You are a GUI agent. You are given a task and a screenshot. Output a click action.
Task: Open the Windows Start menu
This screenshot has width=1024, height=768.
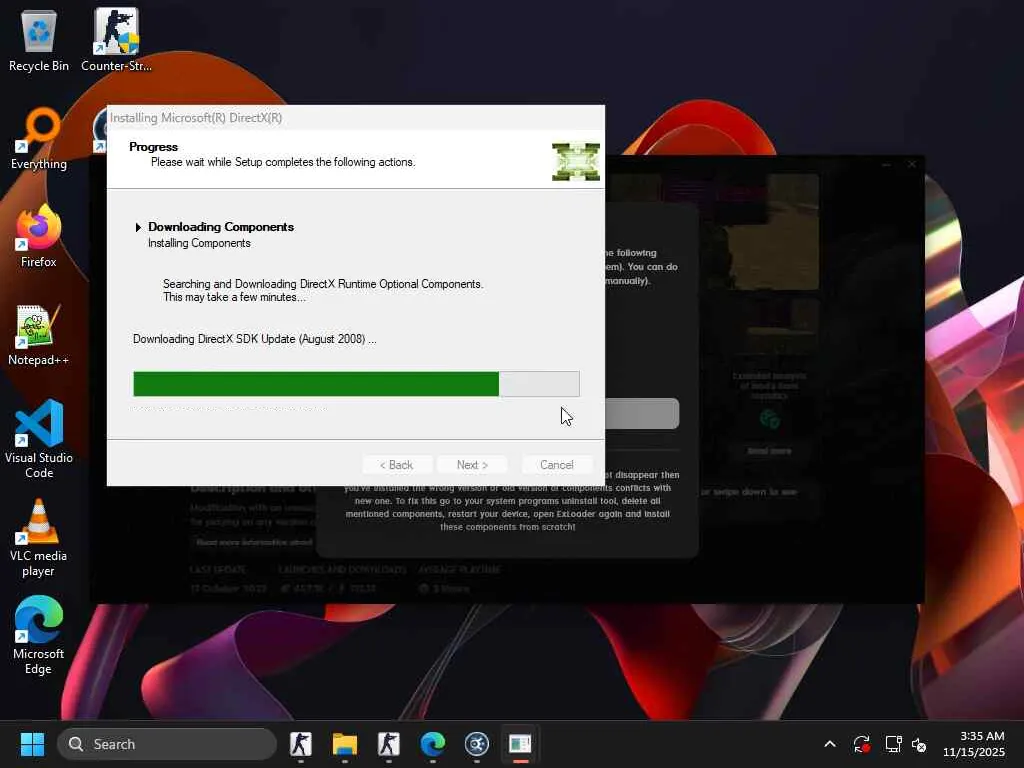32,744
